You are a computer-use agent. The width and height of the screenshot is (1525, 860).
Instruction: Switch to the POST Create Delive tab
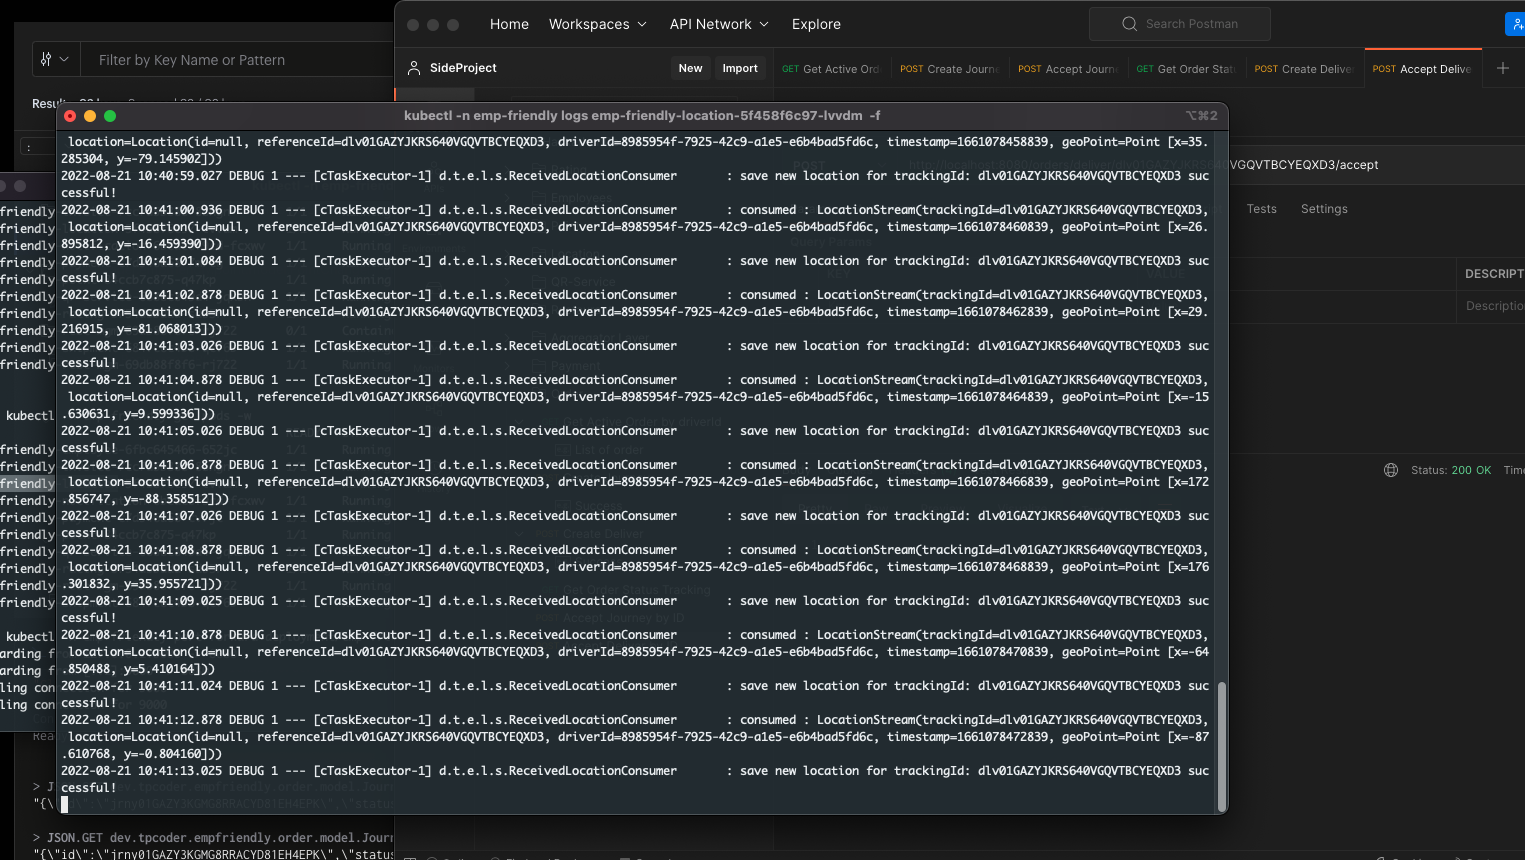point(1303,69)
